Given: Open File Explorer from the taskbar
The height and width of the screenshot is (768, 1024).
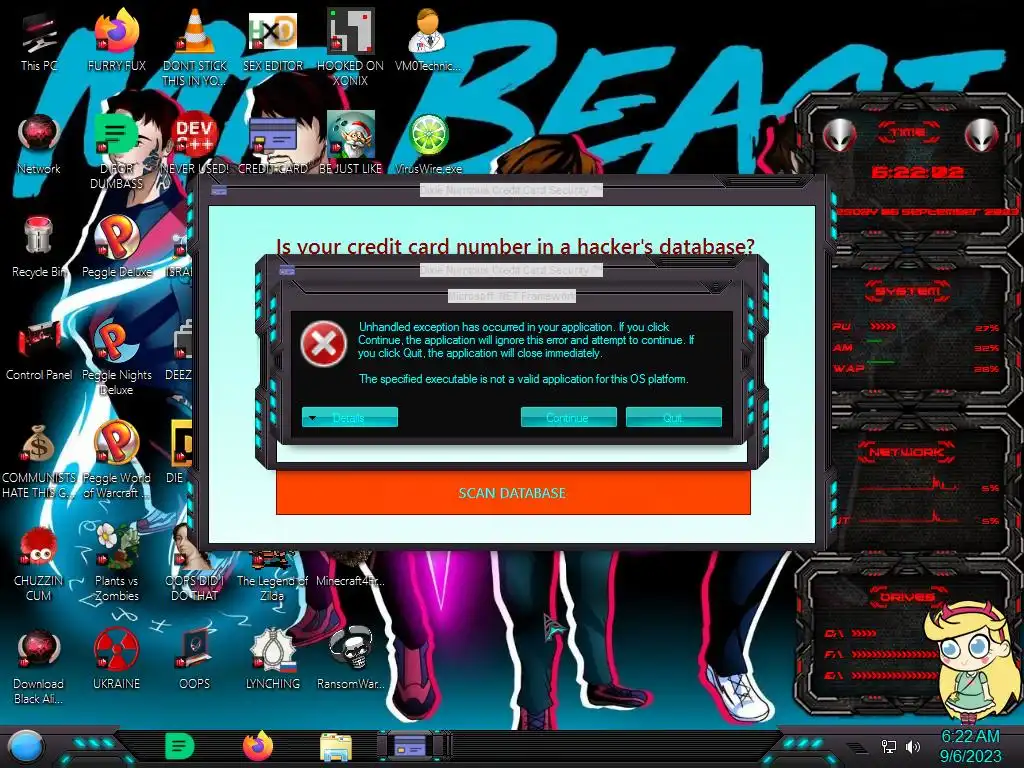Looking at the screenshot, I should point(336,747).
